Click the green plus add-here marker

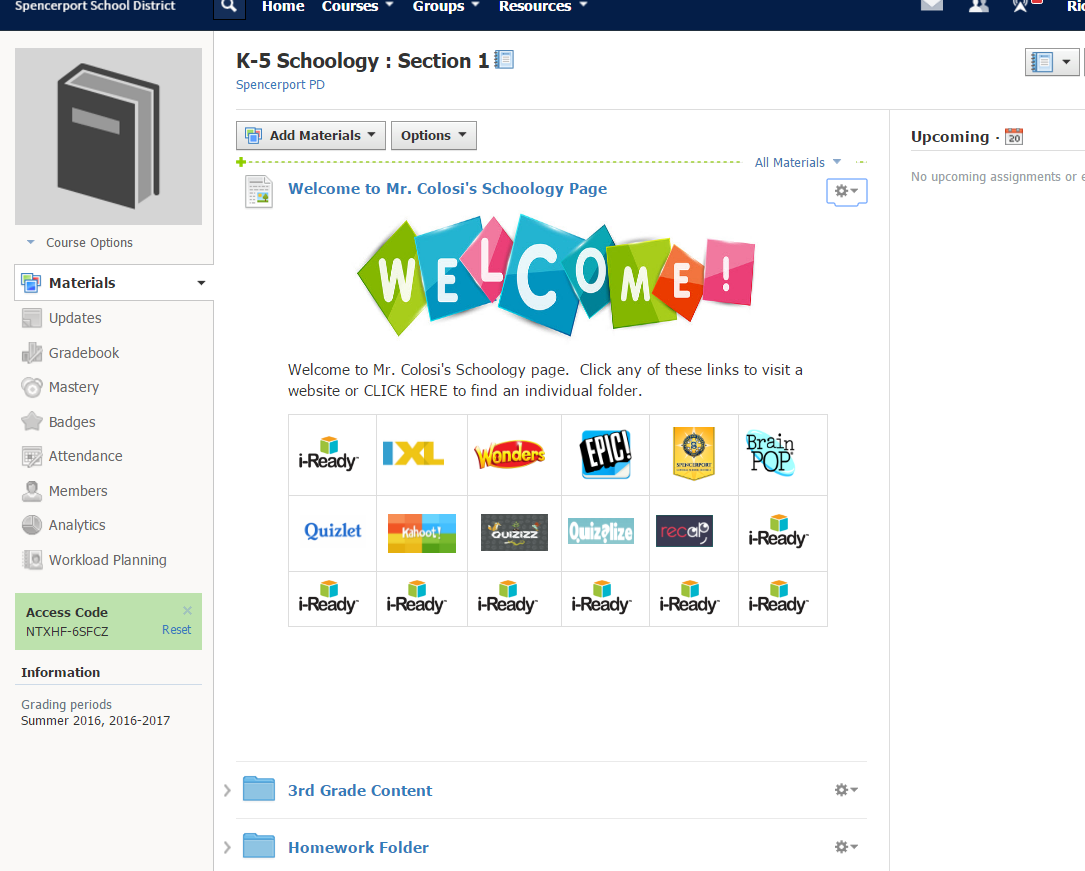coord(241,162)
